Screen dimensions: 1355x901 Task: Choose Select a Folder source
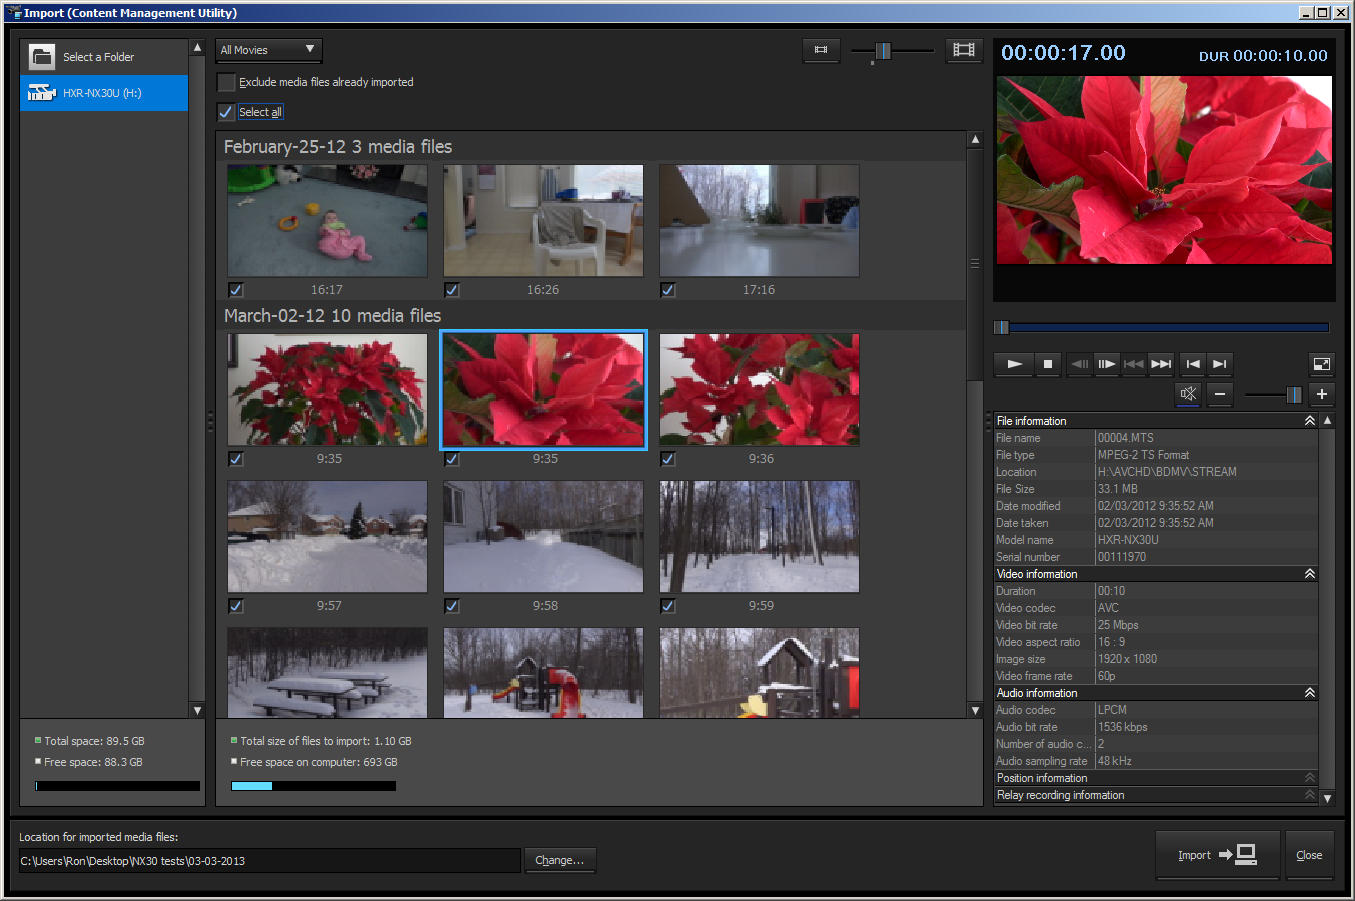(98, 57)
